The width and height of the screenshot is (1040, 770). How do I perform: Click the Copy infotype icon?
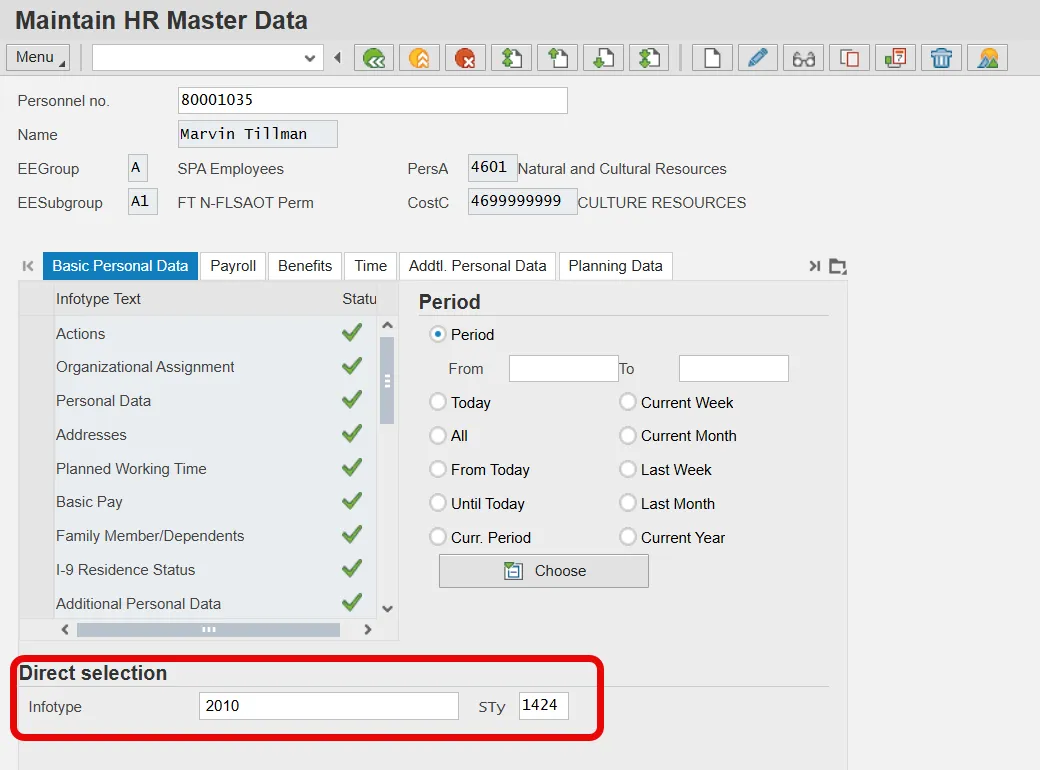(x=849, y=58)
